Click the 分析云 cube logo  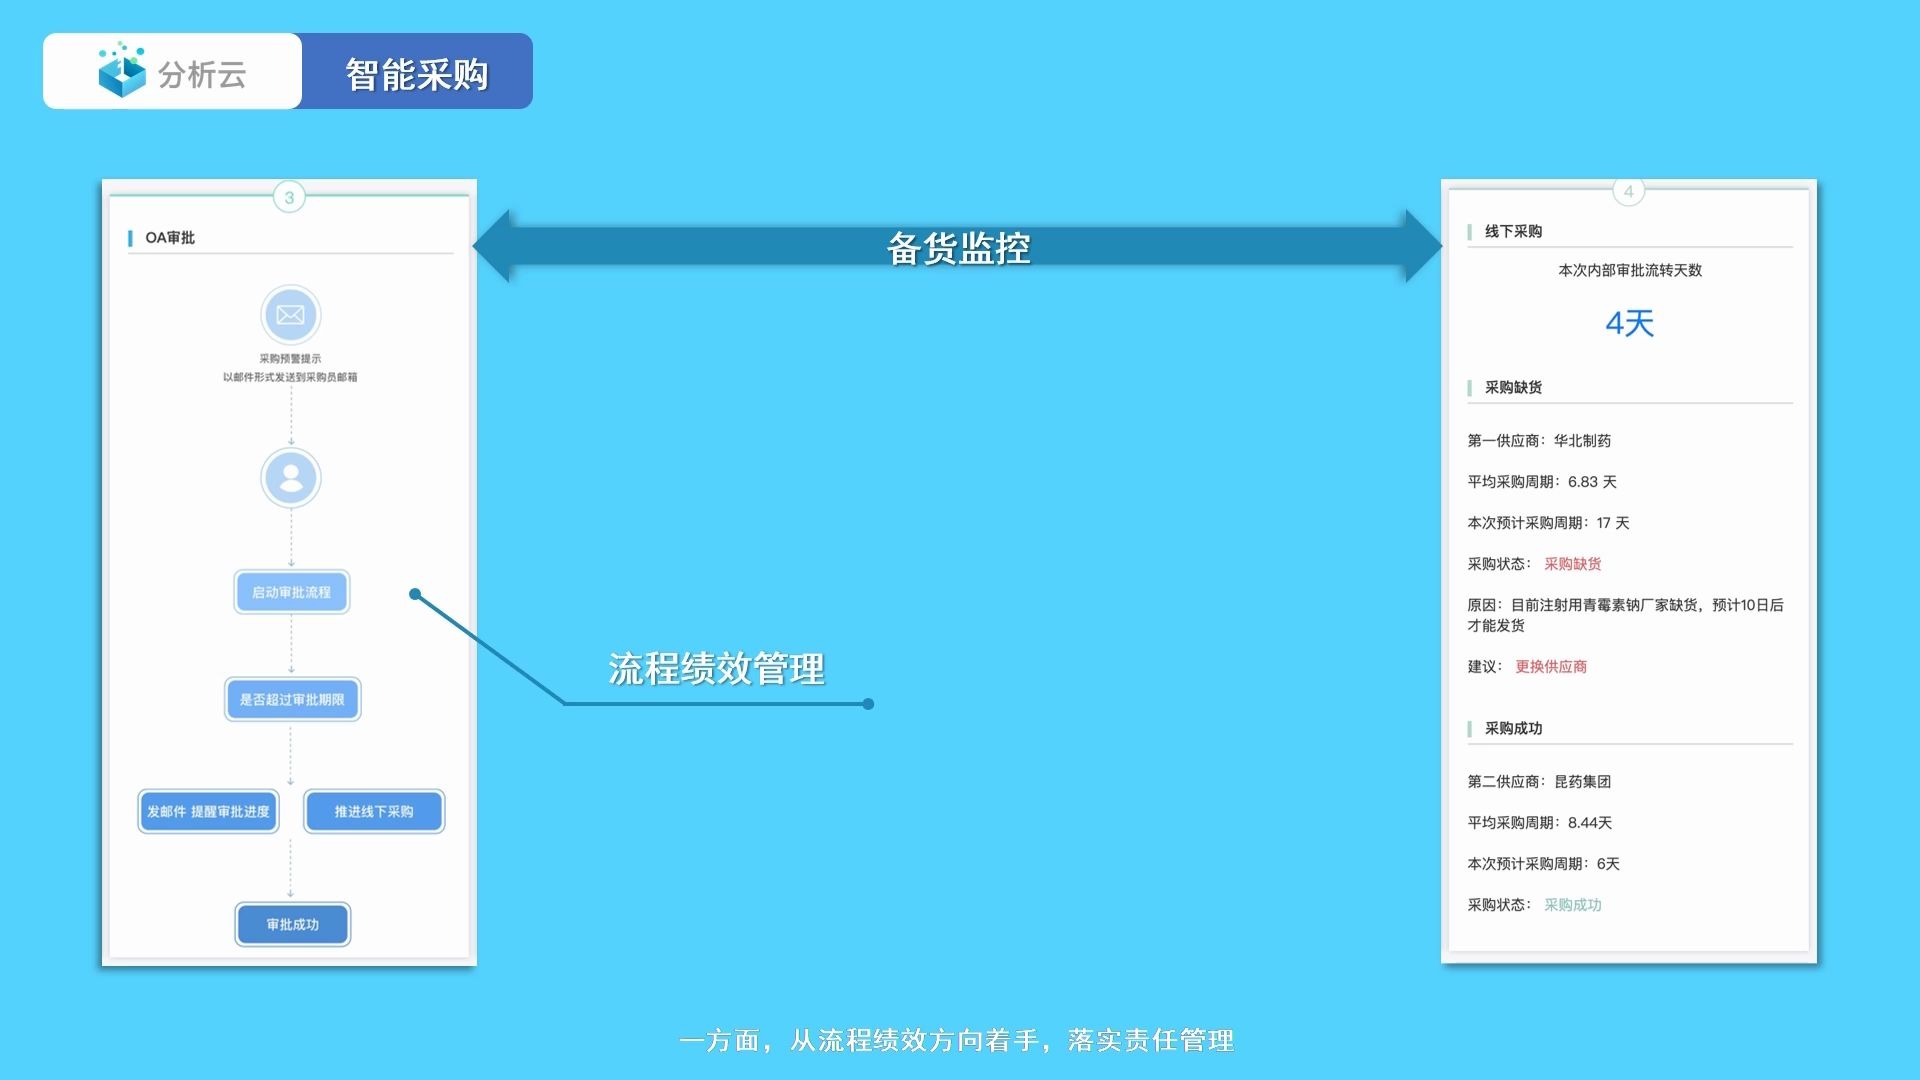point(122,71)
